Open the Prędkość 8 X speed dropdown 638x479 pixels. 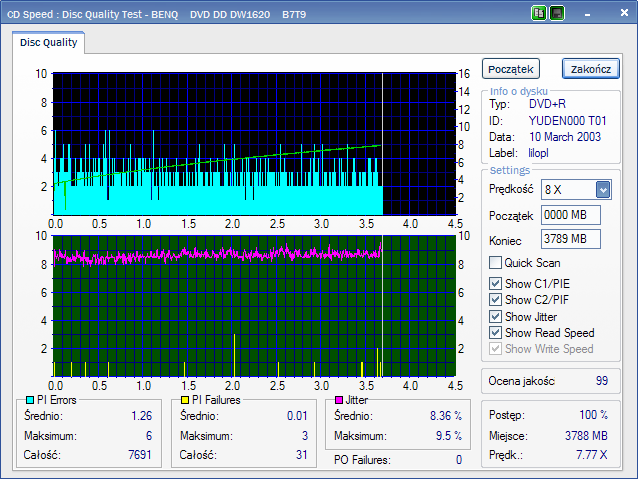coord(603,190)
